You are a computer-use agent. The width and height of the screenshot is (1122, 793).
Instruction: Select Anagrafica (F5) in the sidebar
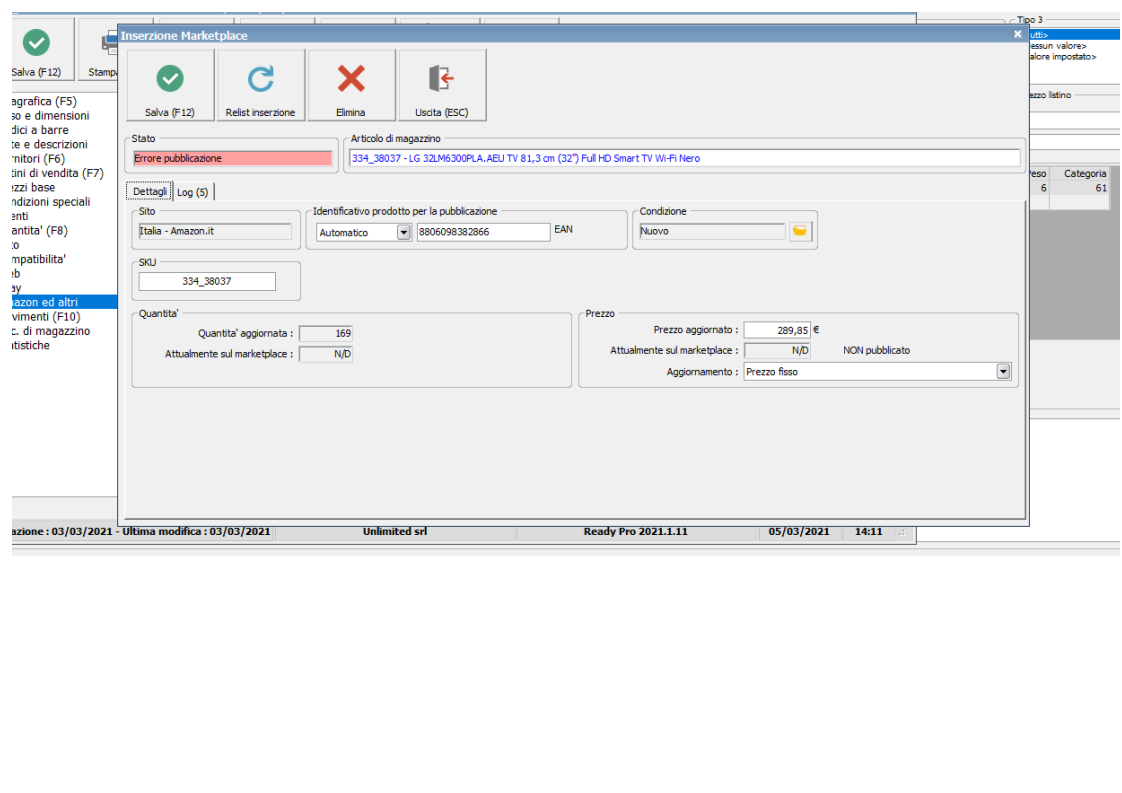tap(44, 102)
